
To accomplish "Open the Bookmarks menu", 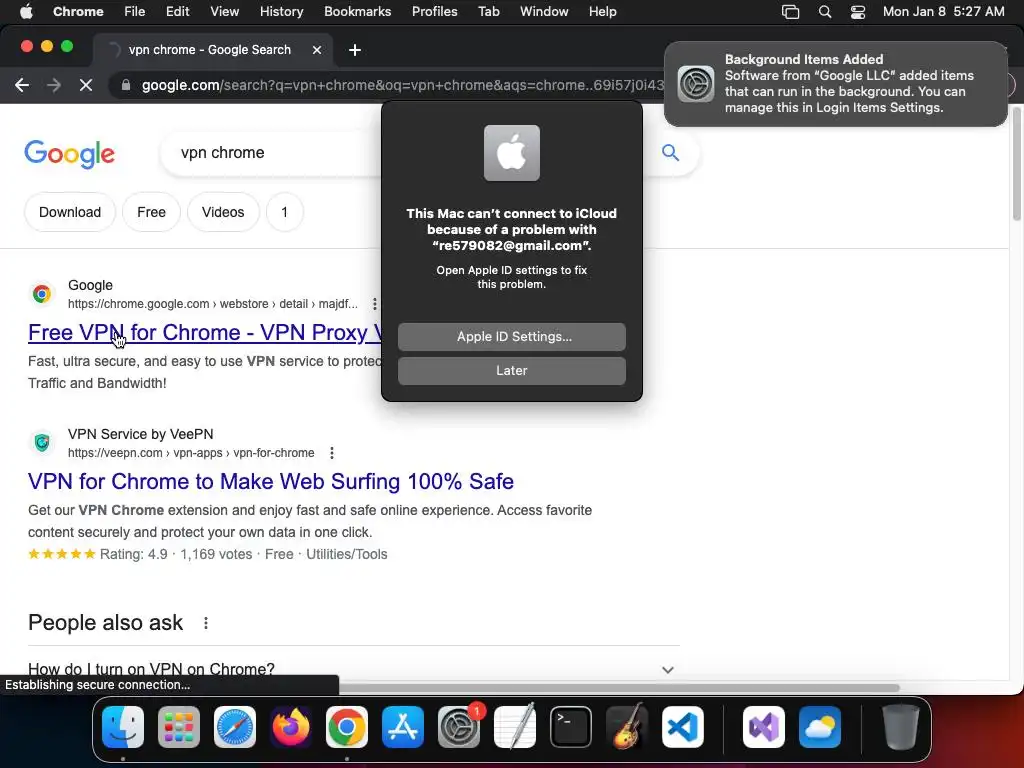I will click(x=357, y=11).
